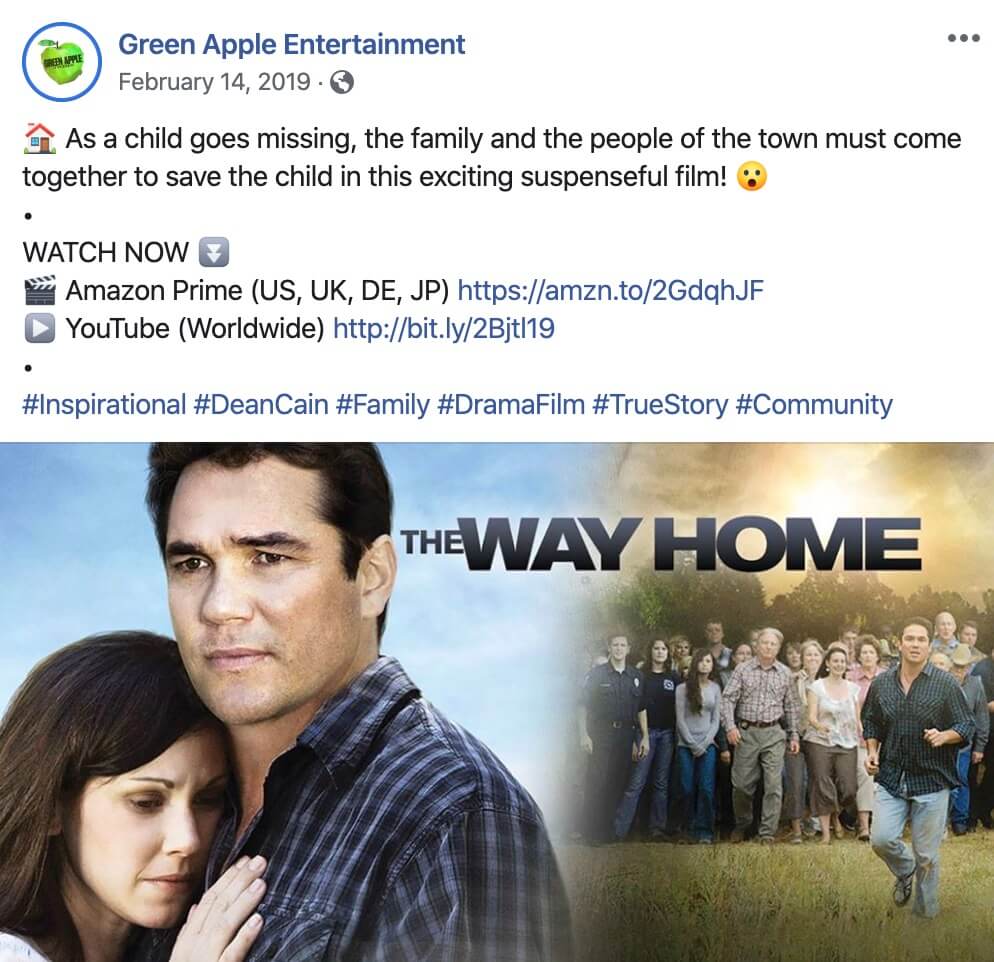Screen dimensions: 994x962
Task: Open the three-dot post options menu
Action: point(964,39)
